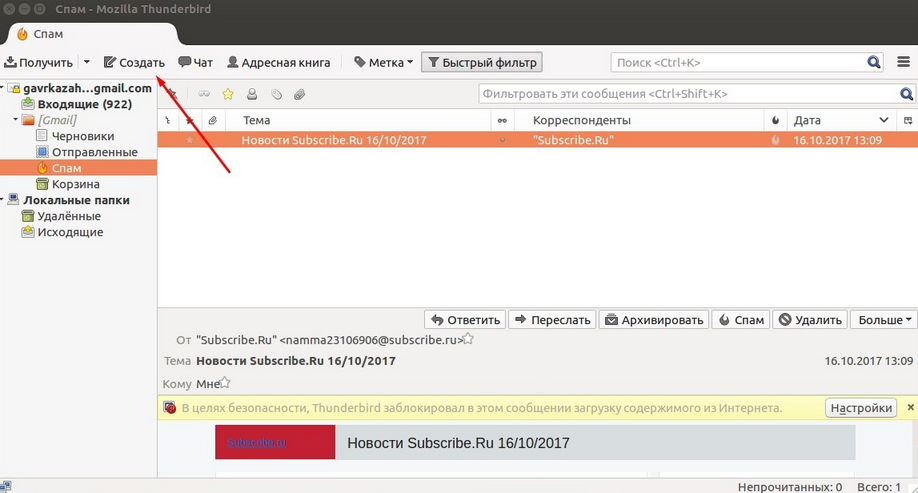Toggle the contacts quick filter icon
This screenshot has height=493, width=918.
[252, 94]
